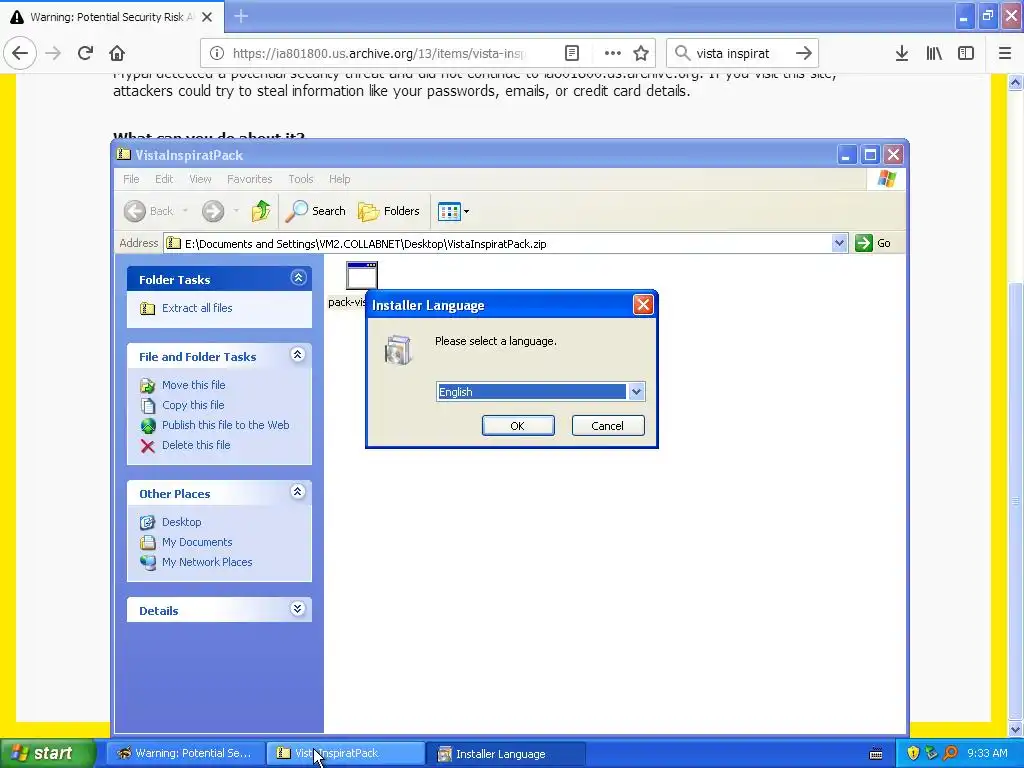Click the magnifier system tray icon
1024x768 pixels.
coord(950,753)
